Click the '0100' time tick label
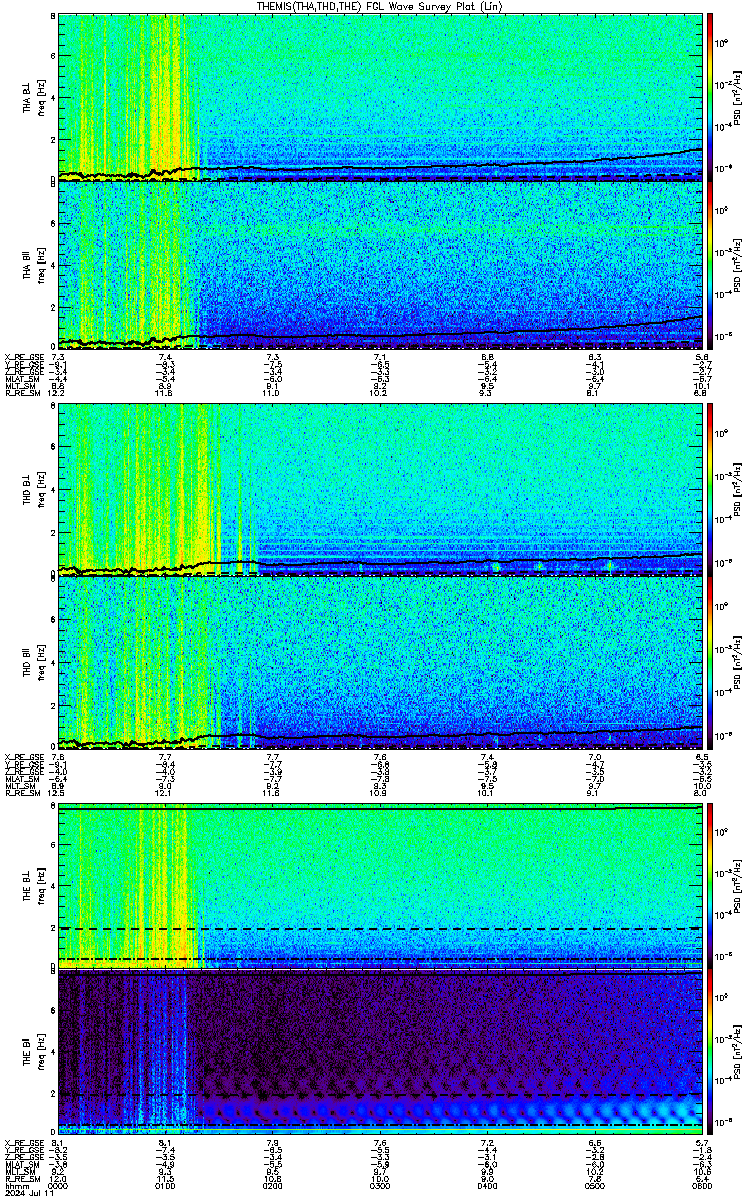Screen dimensions: 750x1200 (x=166, y=1185)
